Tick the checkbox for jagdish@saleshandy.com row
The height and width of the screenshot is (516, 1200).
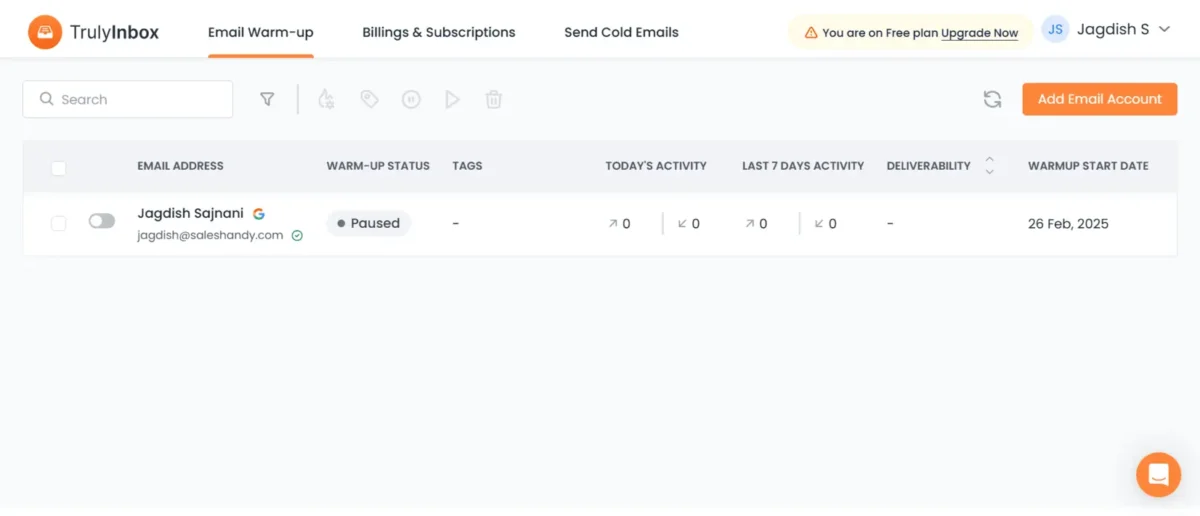(x=59, y=223)
